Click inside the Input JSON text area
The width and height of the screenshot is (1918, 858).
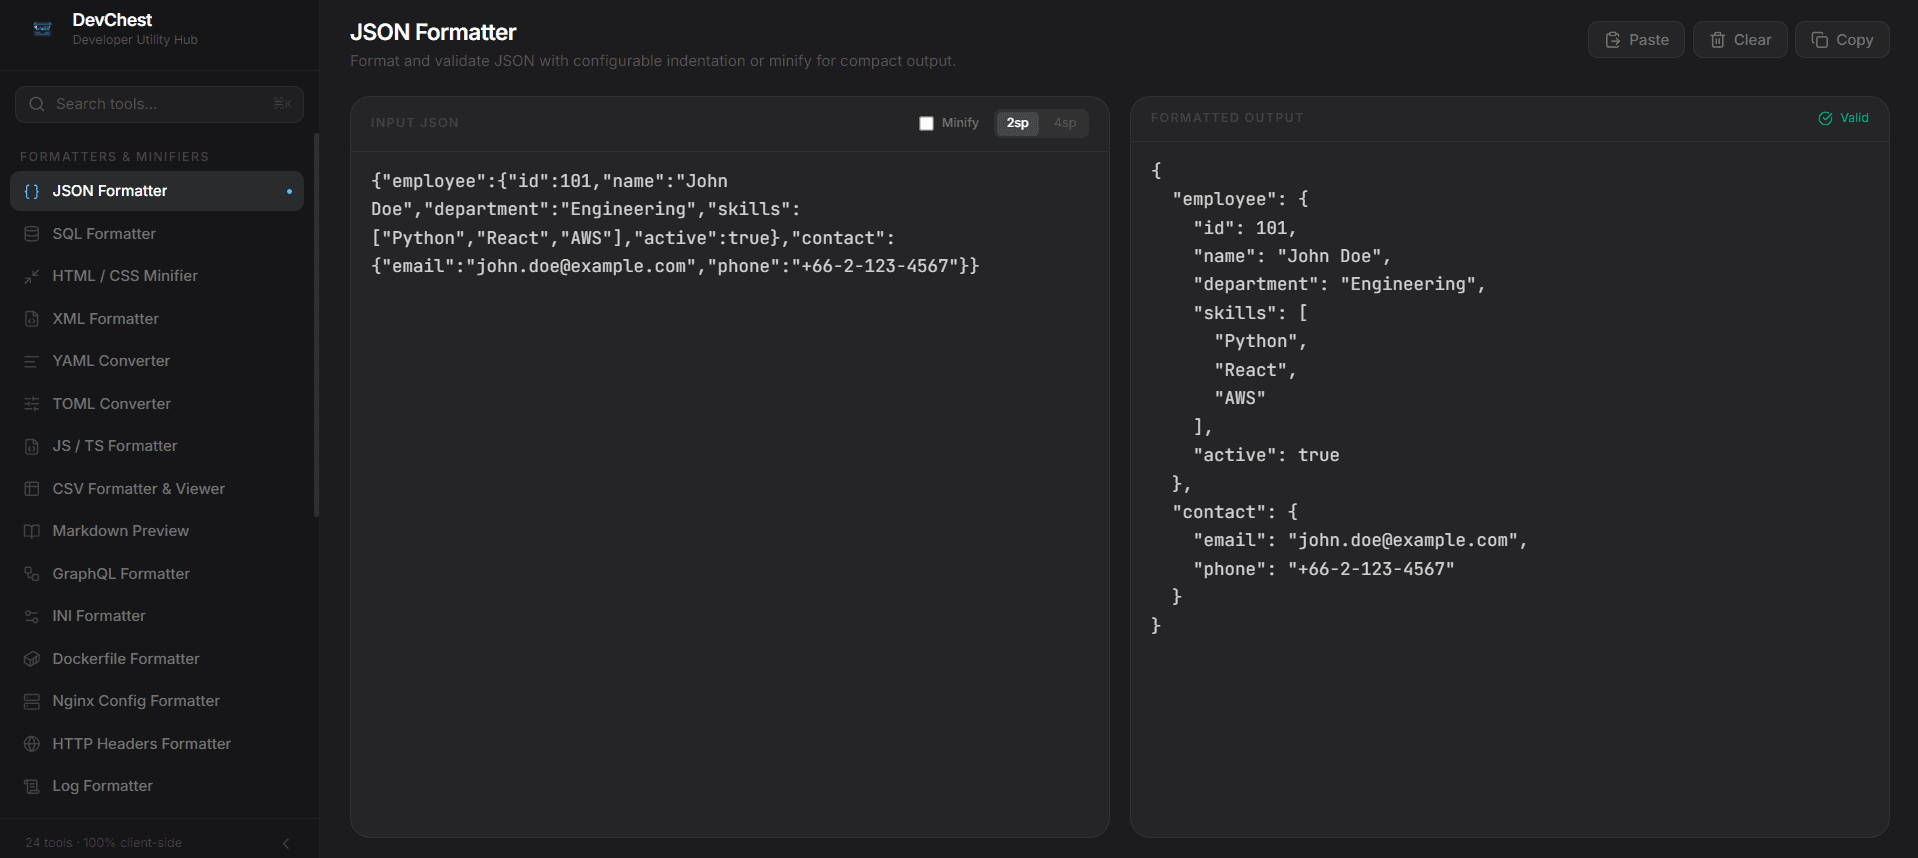(x=730, y=494)
